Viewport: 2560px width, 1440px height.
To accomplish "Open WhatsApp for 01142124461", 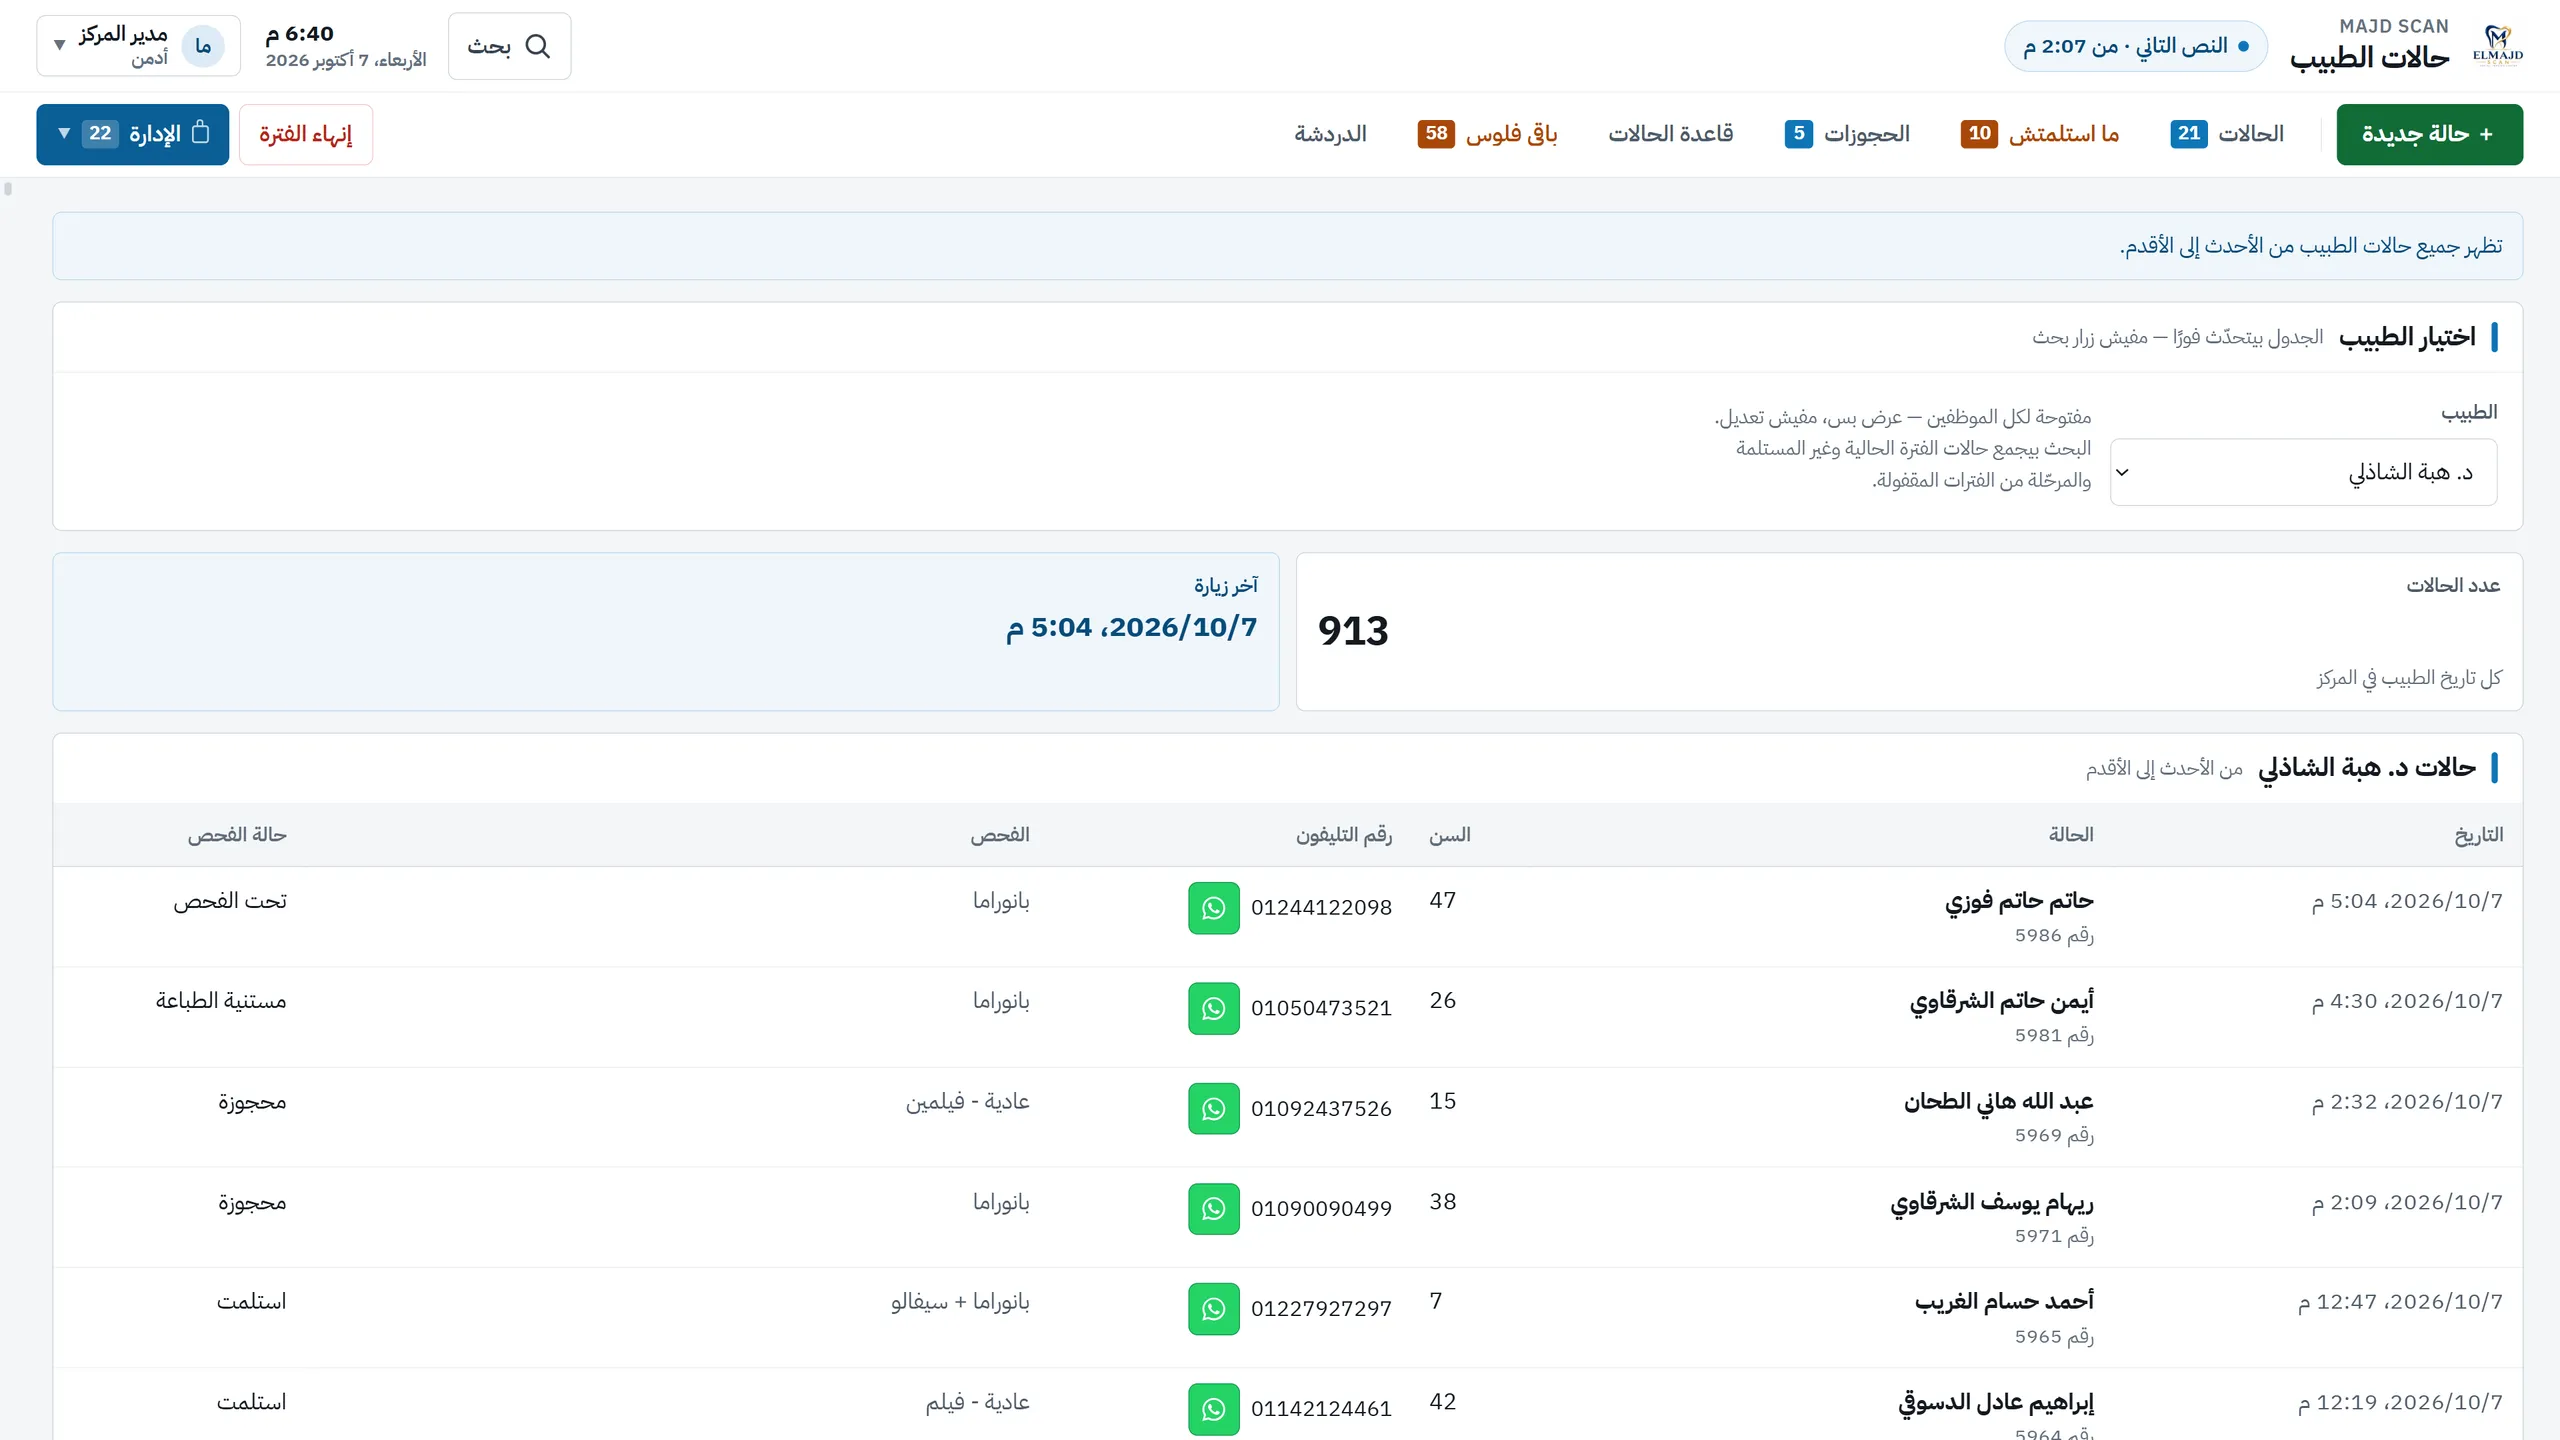I will (x=1213, y=1409).
